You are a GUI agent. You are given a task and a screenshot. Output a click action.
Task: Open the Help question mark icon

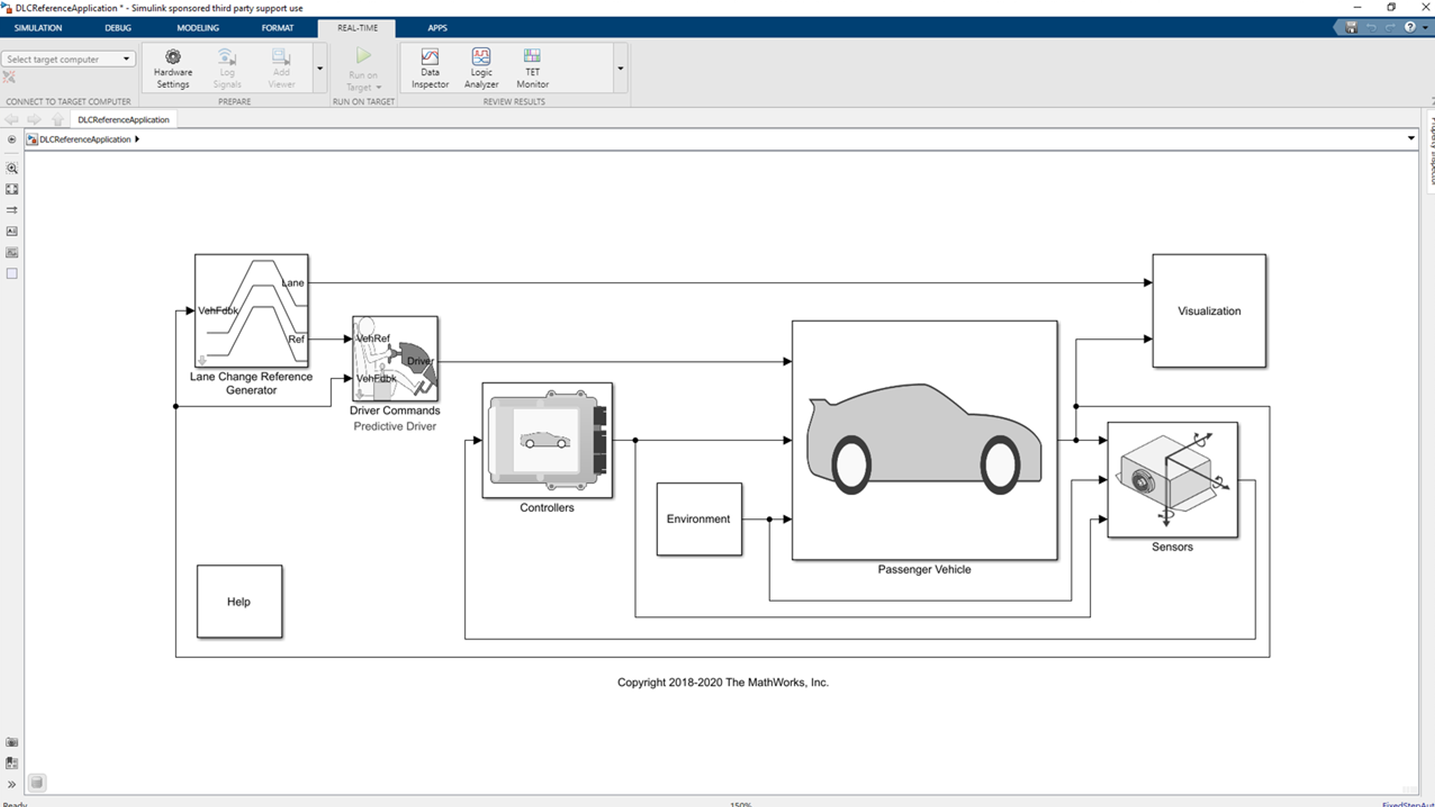click(1410, 27)
